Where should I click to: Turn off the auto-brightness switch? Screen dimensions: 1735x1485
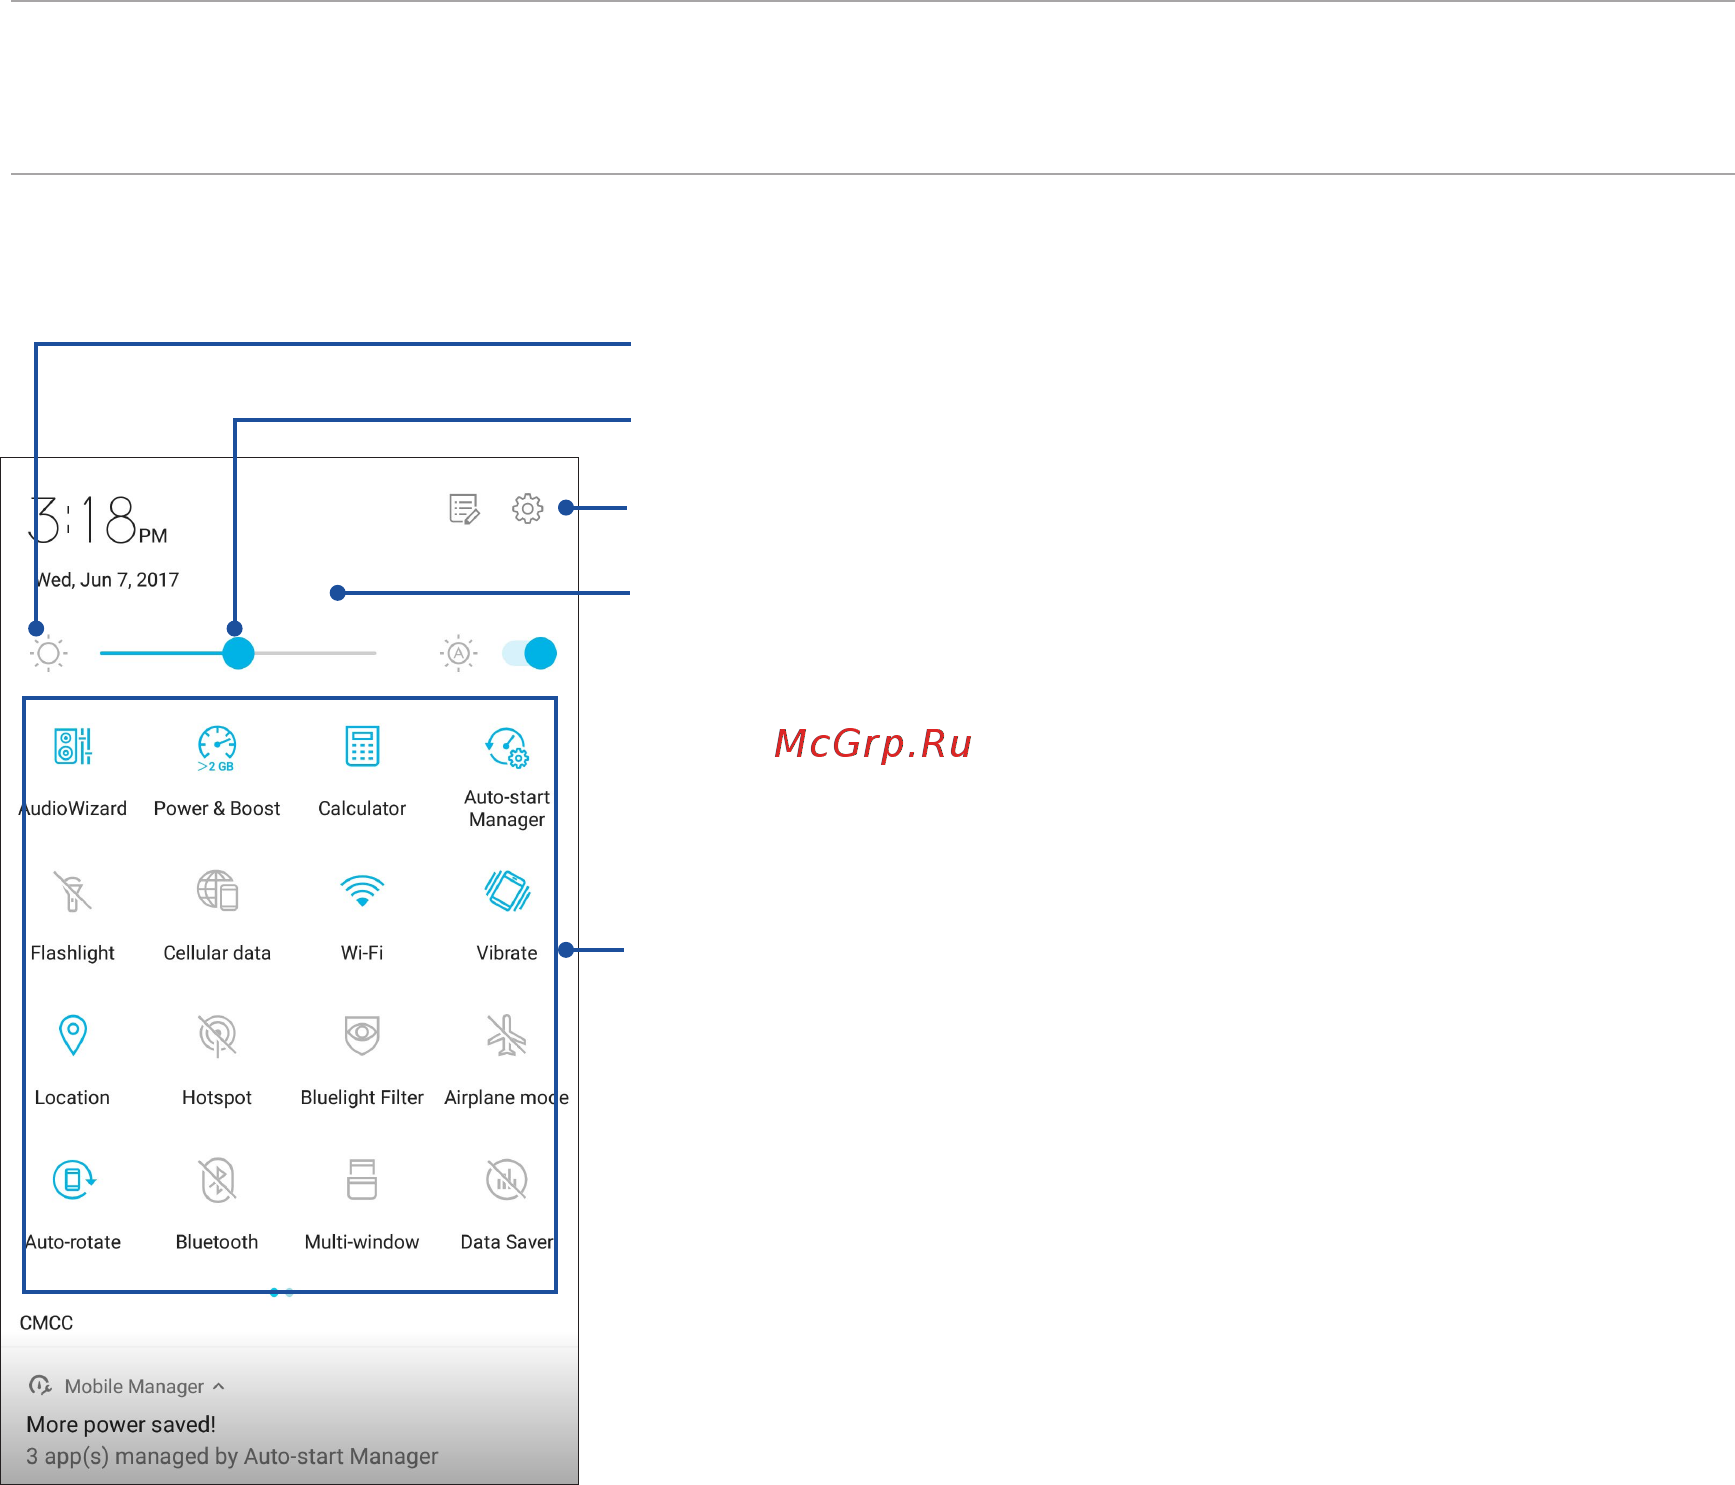point(530,653)
